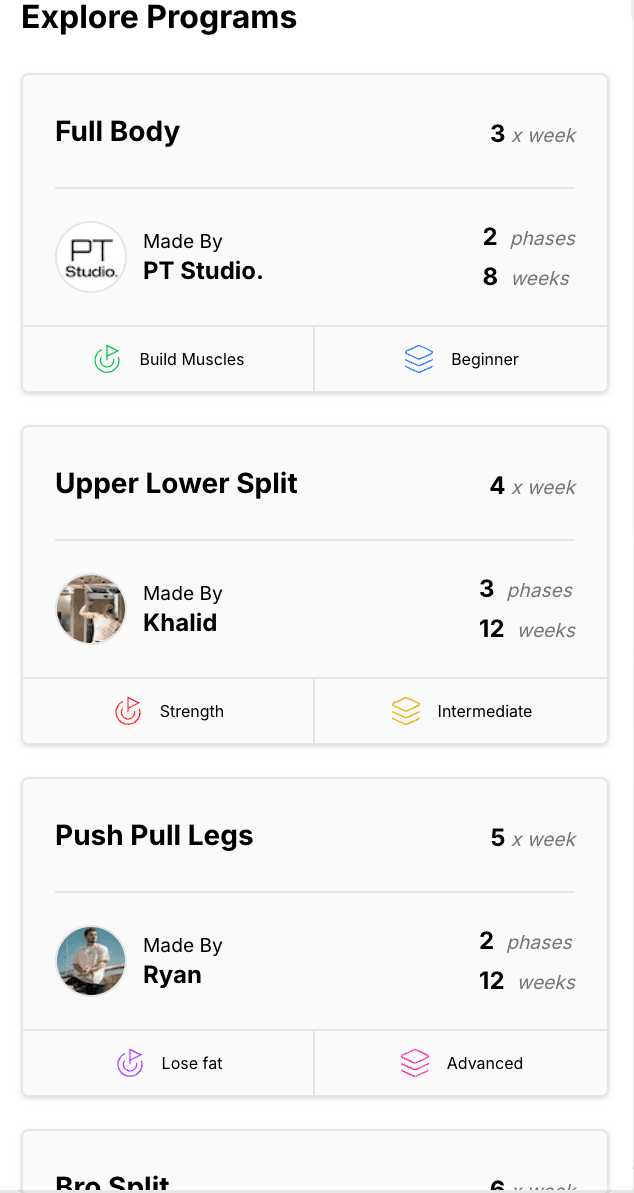Image resolution: width=634 pixels, height=1193 pixels.
Task: Open Khalid's profile picture
Action: (91, 609)
